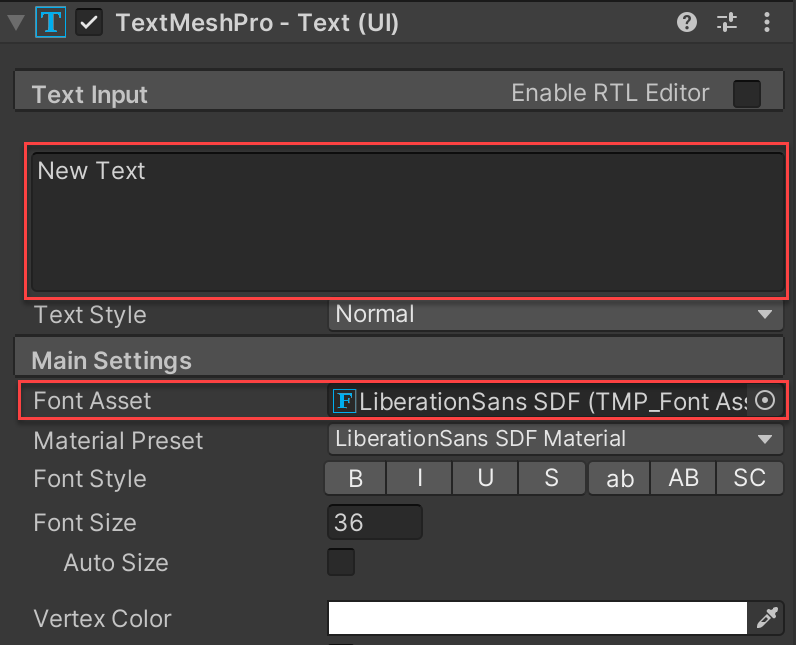Click the Vertex Color eyedropper icon

click(x=767, y=619)
